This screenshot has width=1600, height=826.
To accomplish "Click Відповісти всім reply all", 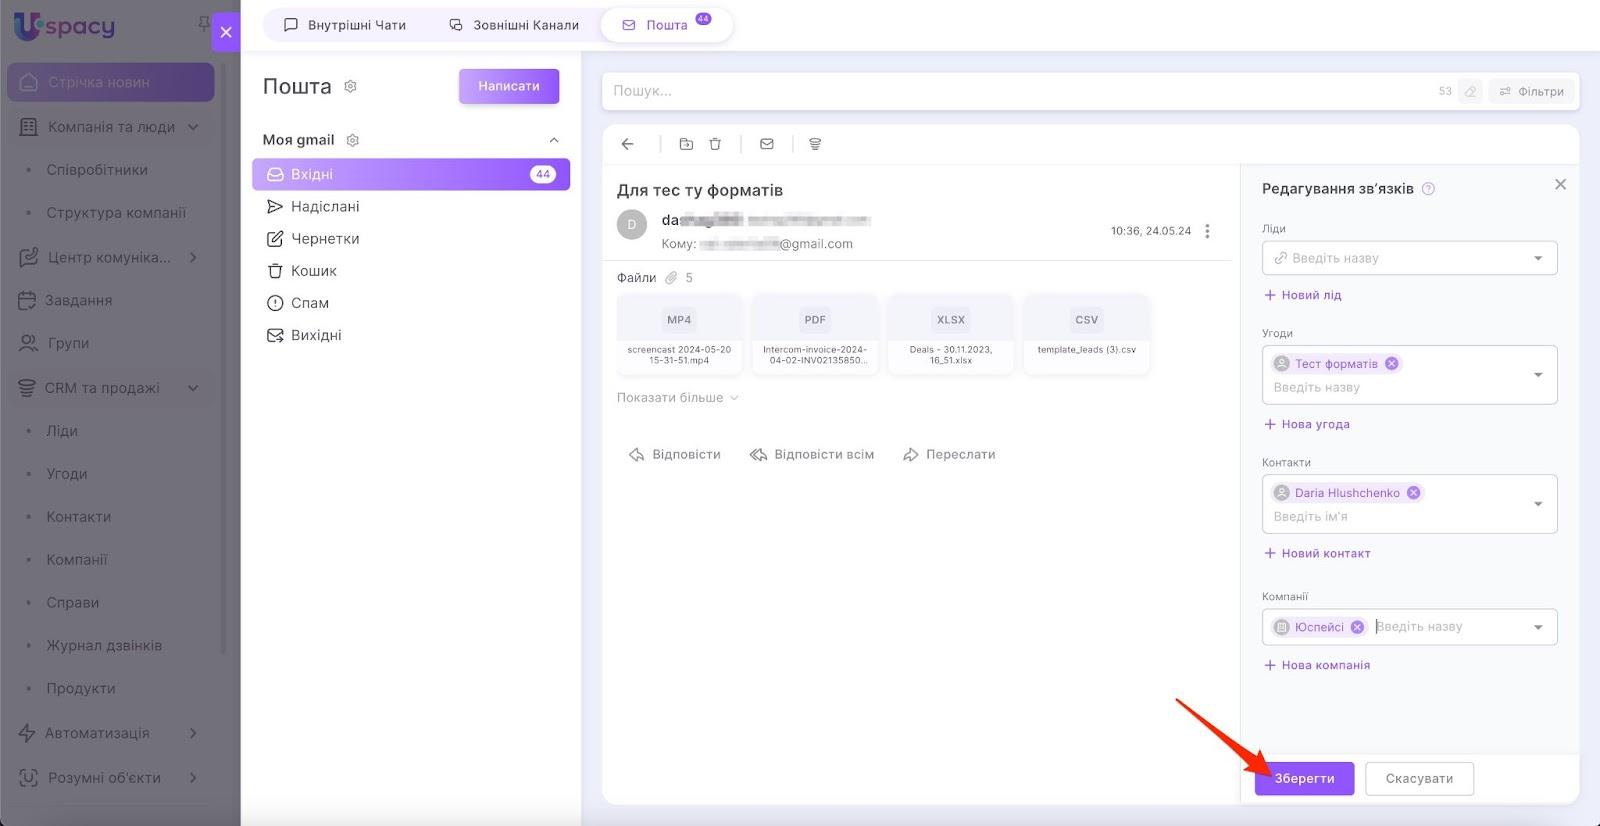I will click(812, 455).
